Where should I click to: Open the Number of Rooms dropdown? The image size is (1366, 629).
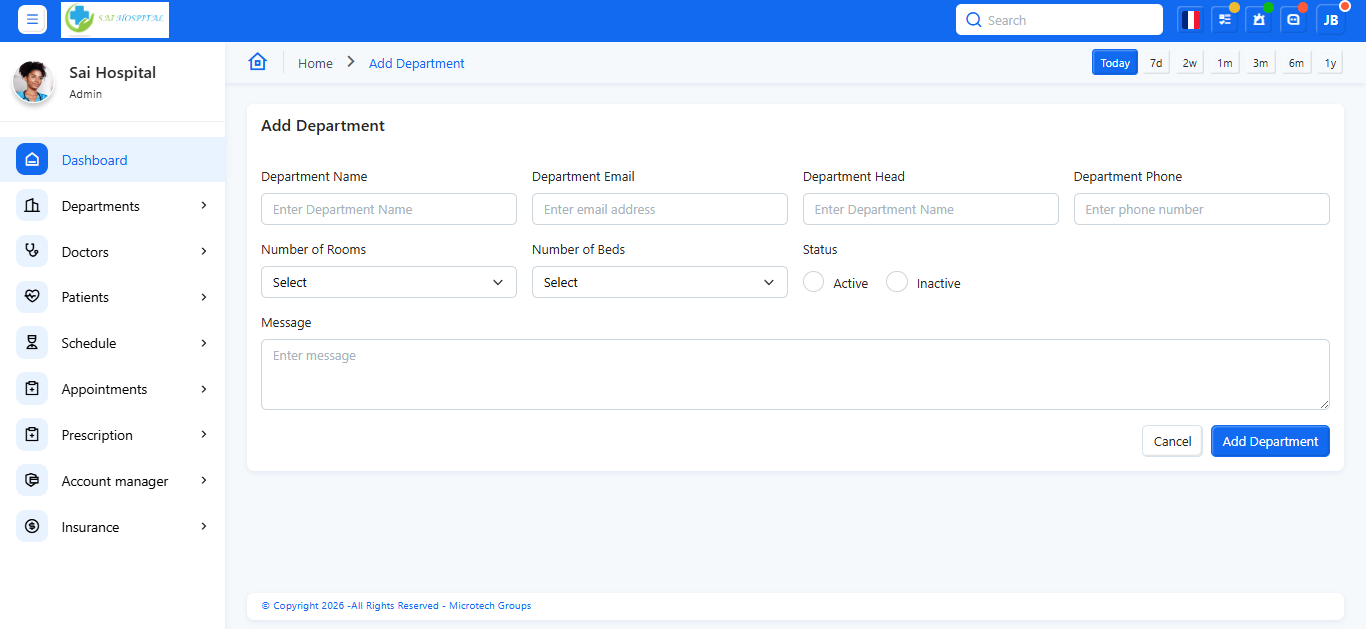click(x=388, y=282)
